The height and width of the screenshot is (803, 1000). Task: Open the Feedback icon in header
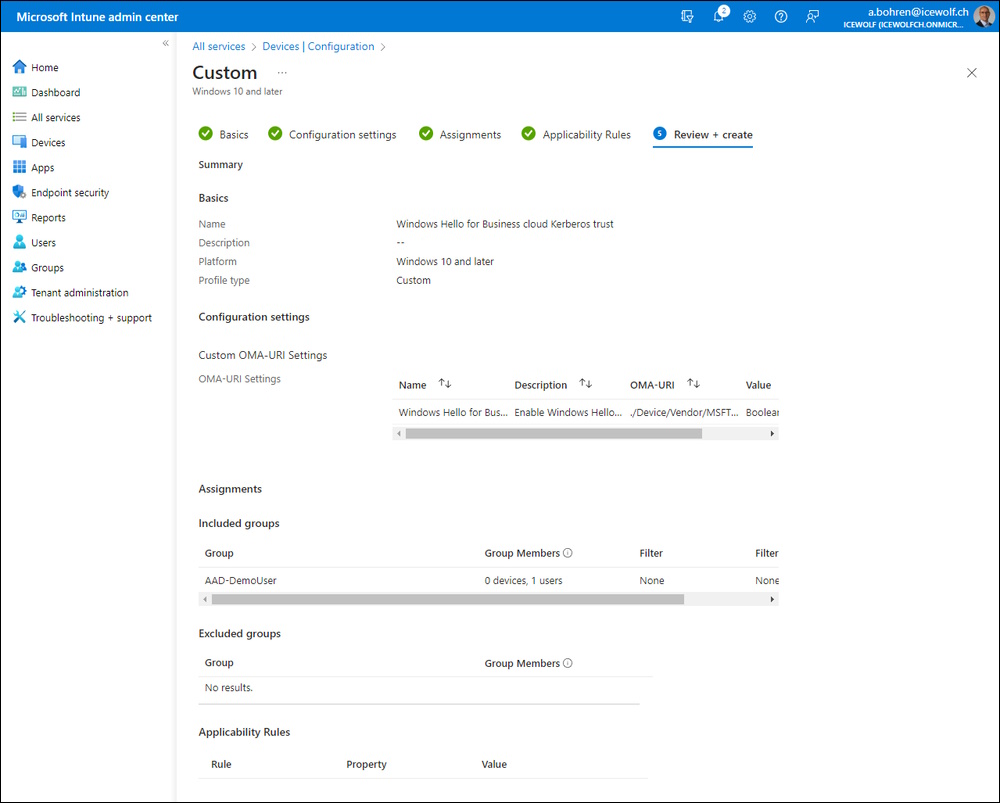[812, 17]
